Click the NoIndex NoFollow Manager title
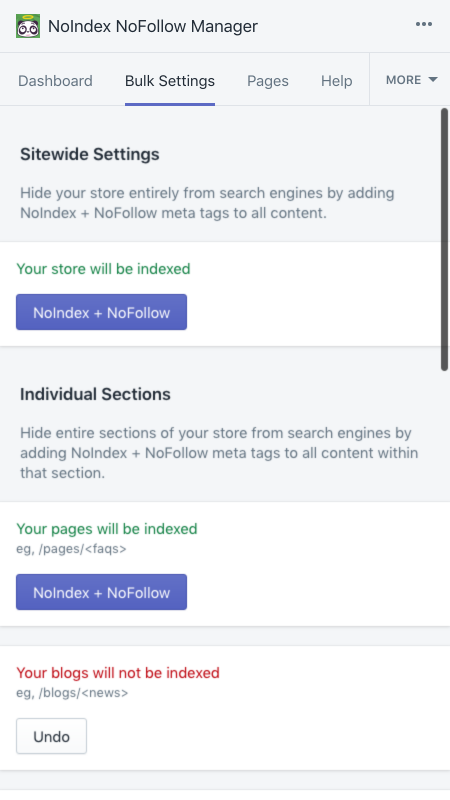 point(153,26)
